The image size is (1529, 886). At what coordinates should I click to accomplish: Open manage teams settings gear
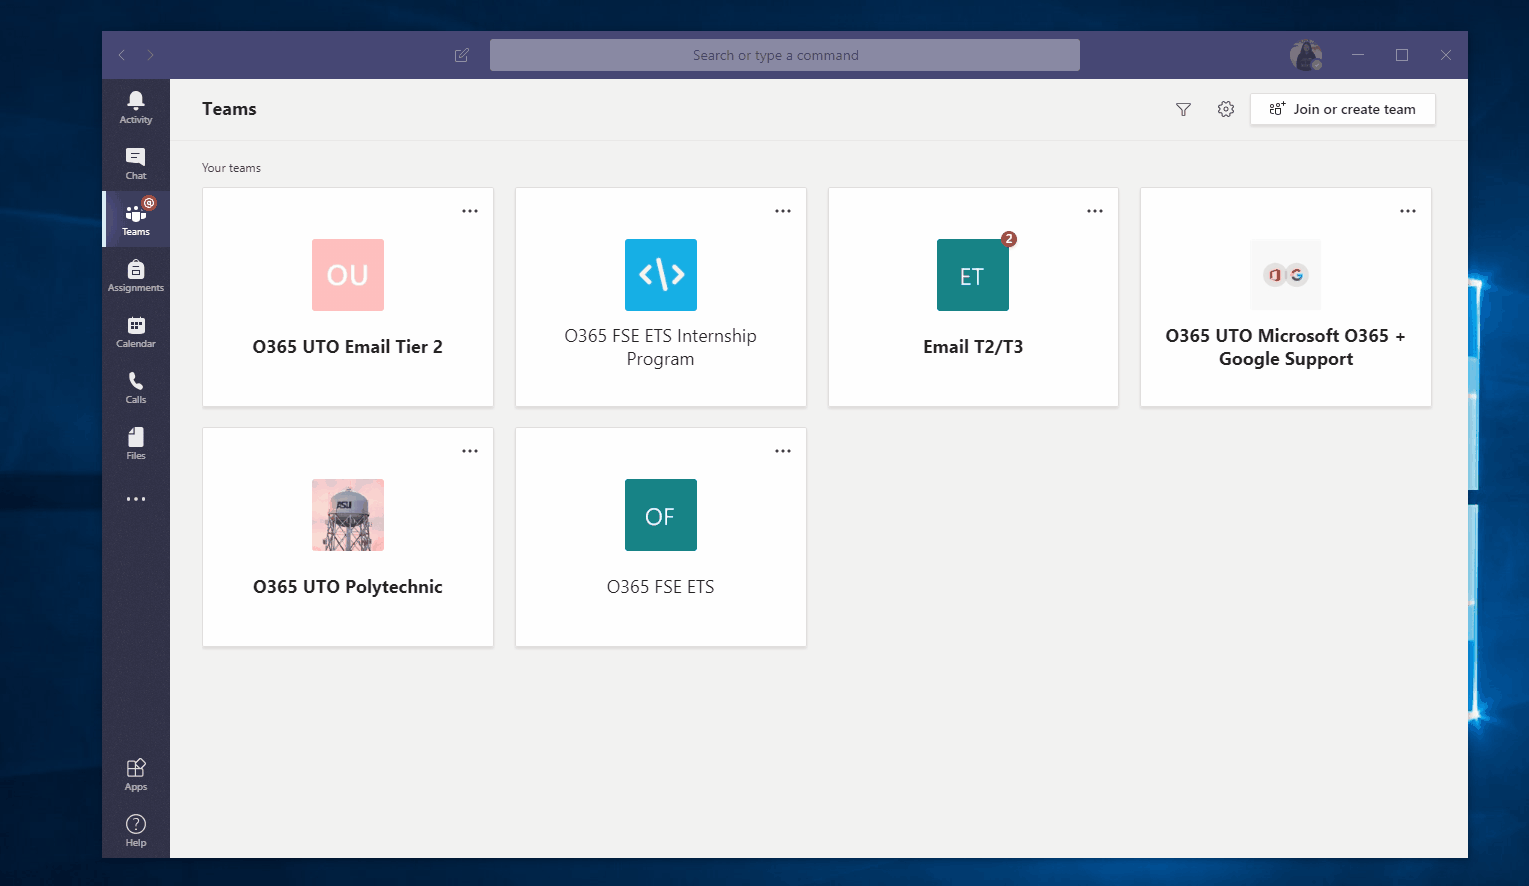click(1226, 109)
